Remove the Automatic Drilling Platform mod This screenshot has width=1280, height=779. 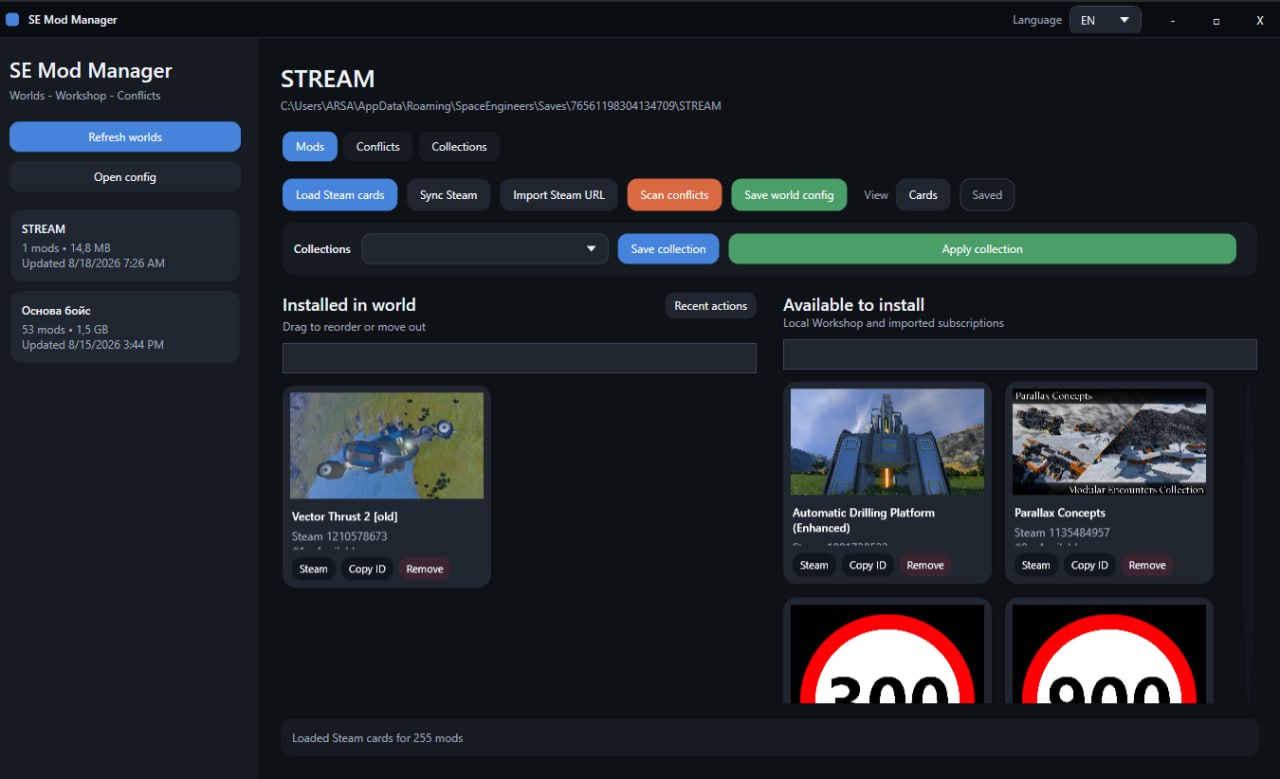pyautogui.click(x=925, y=565)
